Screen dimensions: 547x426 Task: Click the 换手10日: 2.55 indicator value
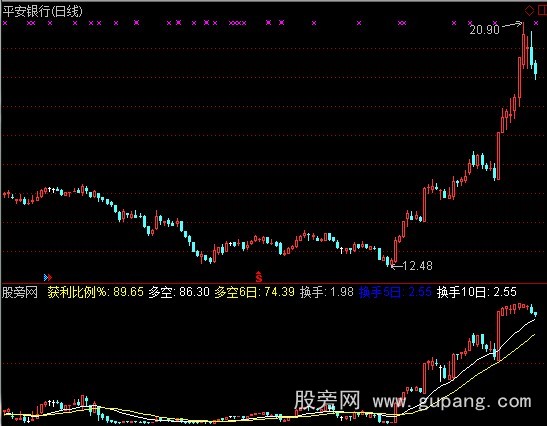(477, 292)
